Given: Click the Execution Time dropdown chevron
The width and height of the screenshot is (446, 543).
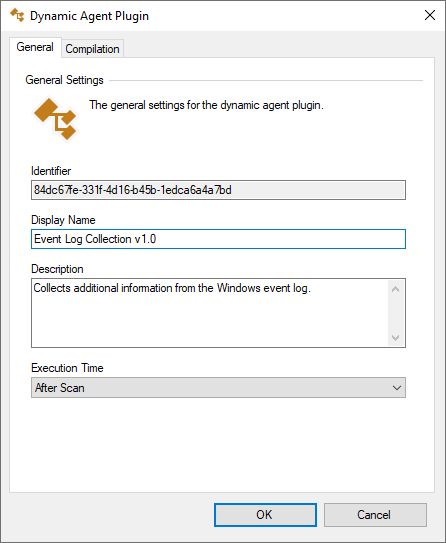Looking at the screenshot, I should 397,388.
